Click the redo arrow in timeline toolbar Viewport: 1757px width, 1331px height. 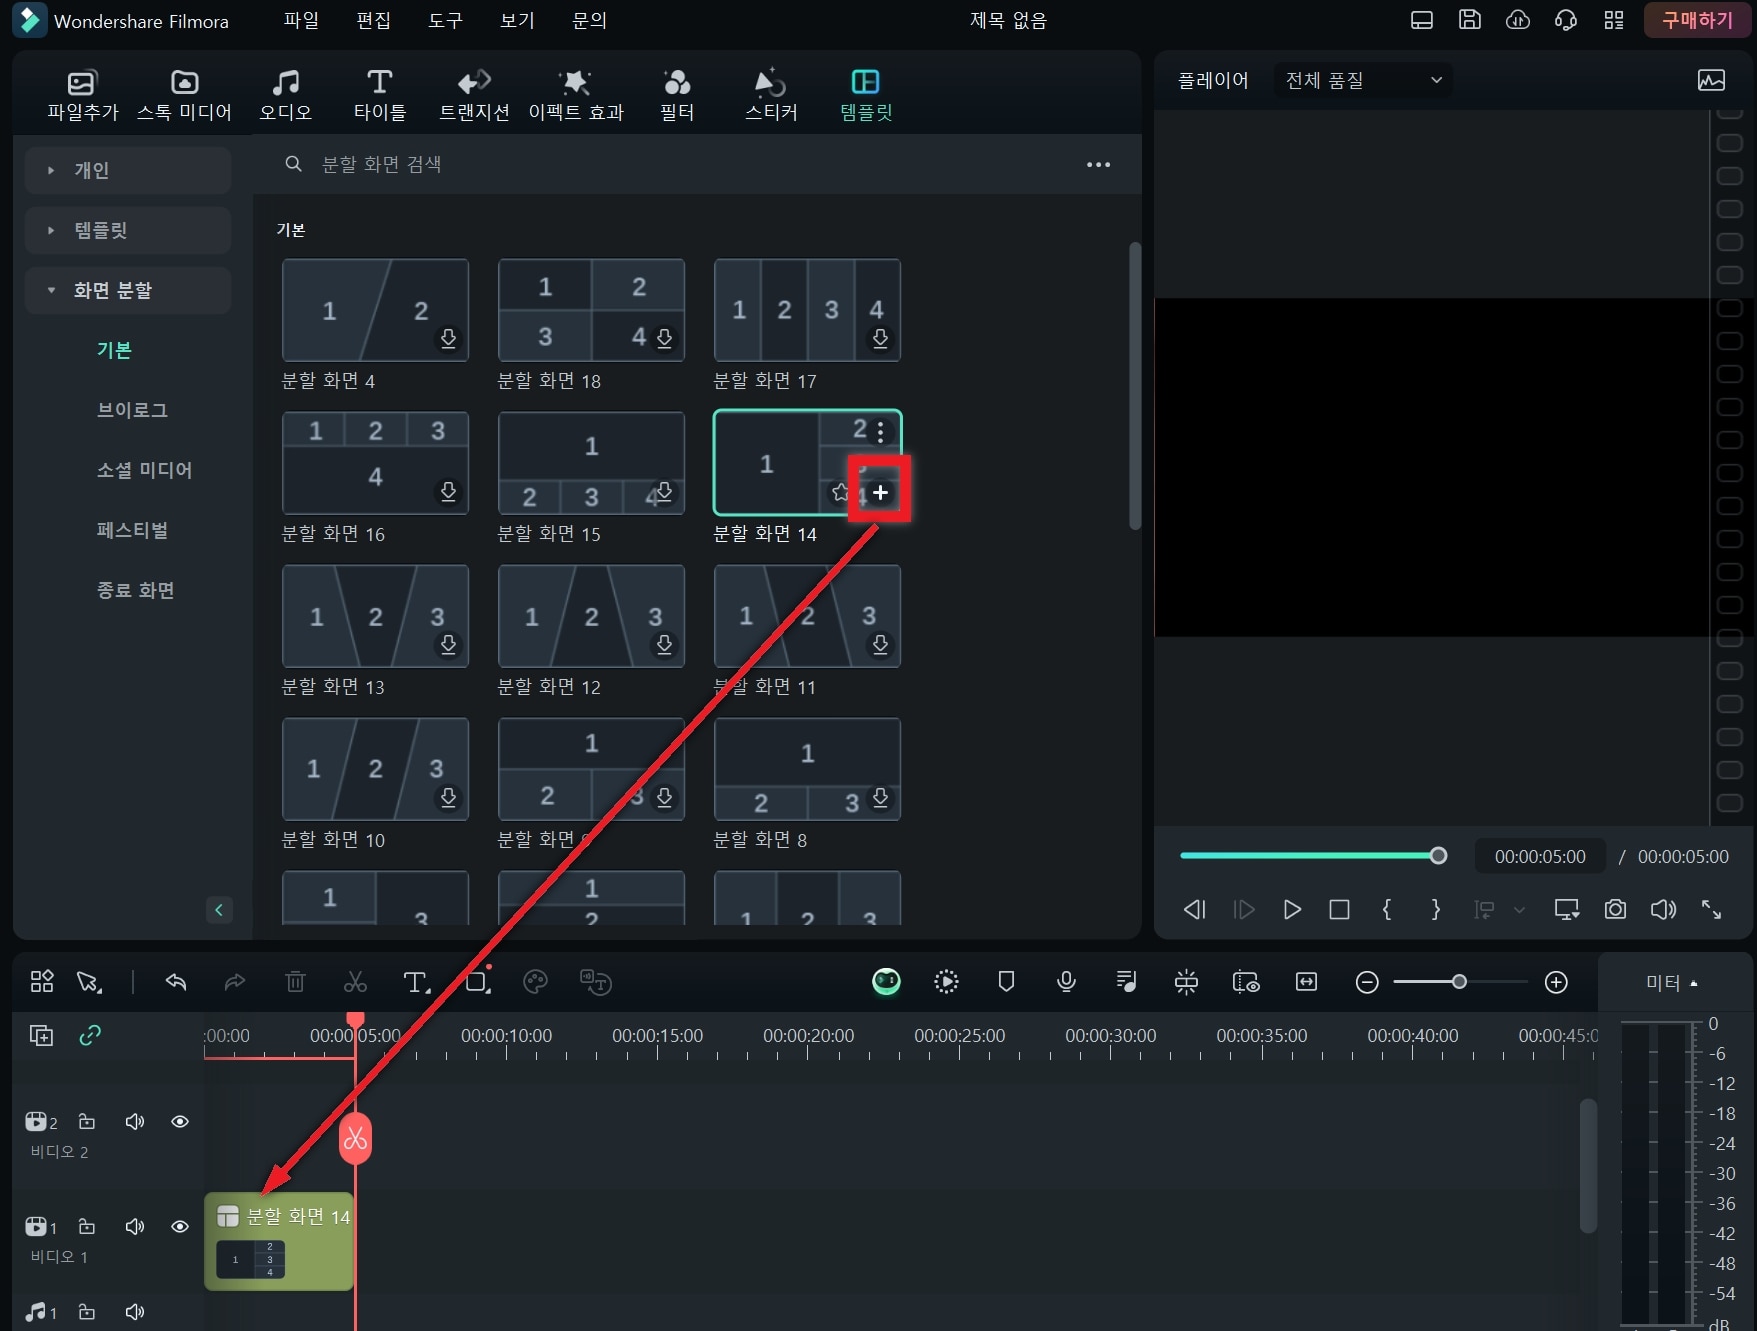click(x=234, y=982)
